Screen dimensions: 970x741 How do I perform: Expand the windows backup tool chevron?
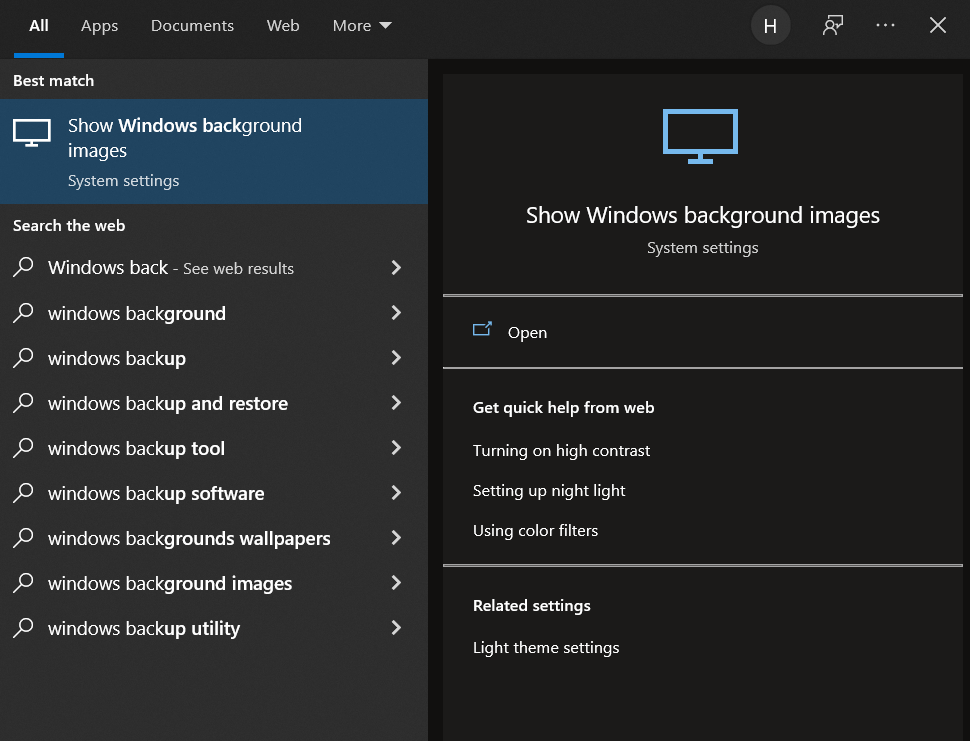(396, 447)
